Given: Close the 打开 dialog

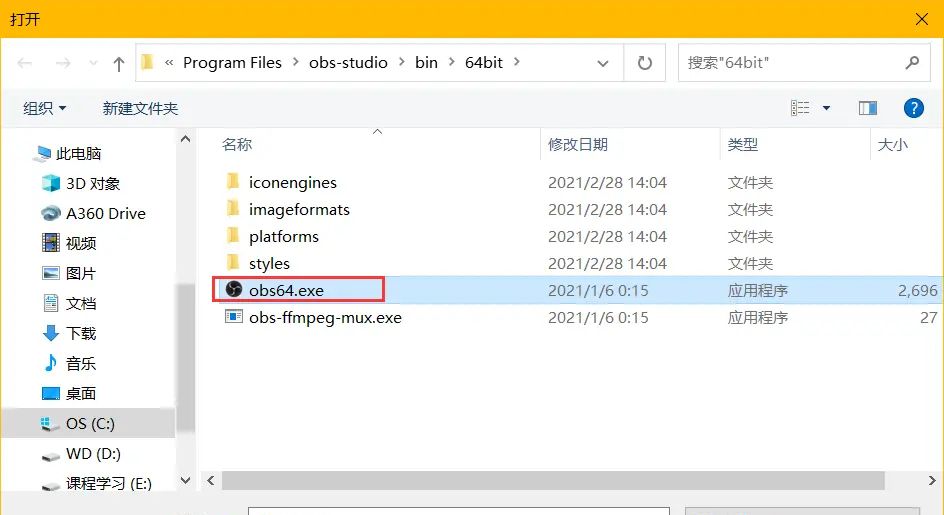Looking at the screenshot, I should click(922, 19).
